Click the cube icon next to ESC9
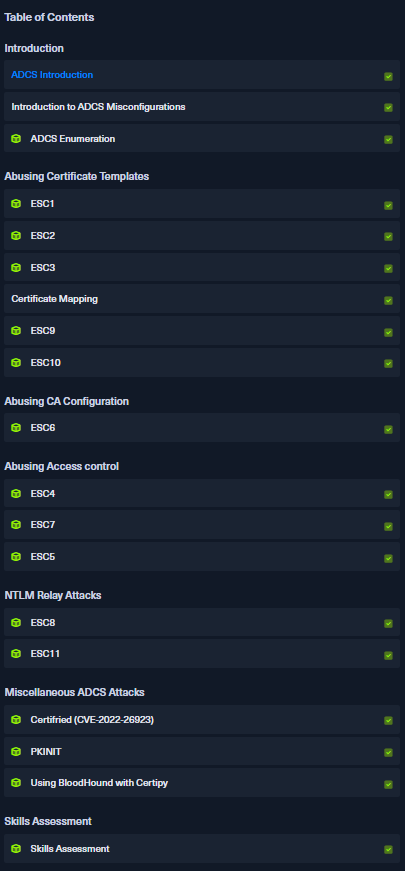Screen dimensions: 405x871 pyautogui.click(x=16, y=331)
